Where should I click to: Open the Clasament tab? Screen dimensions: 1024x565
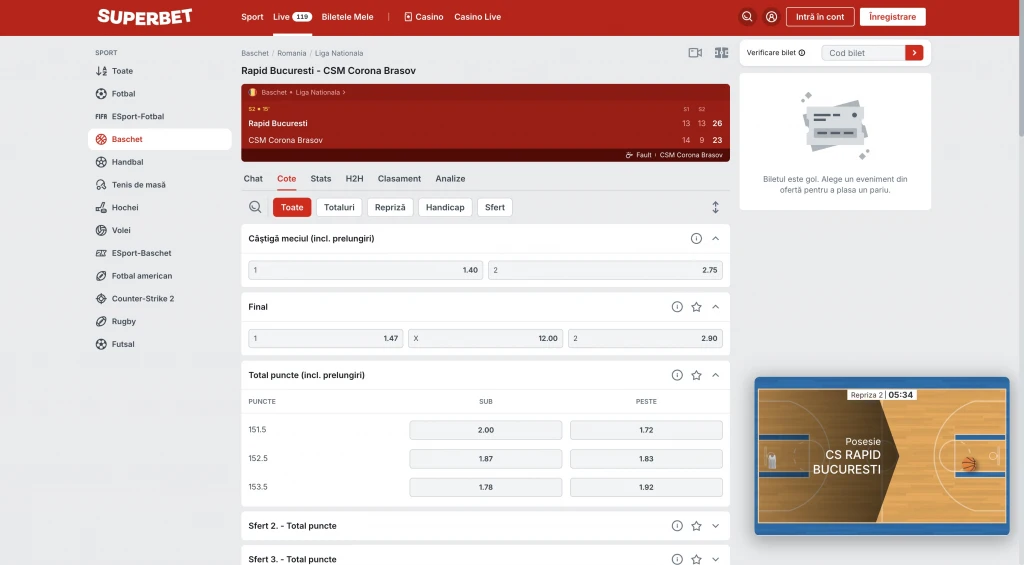(x=399, y=179)
